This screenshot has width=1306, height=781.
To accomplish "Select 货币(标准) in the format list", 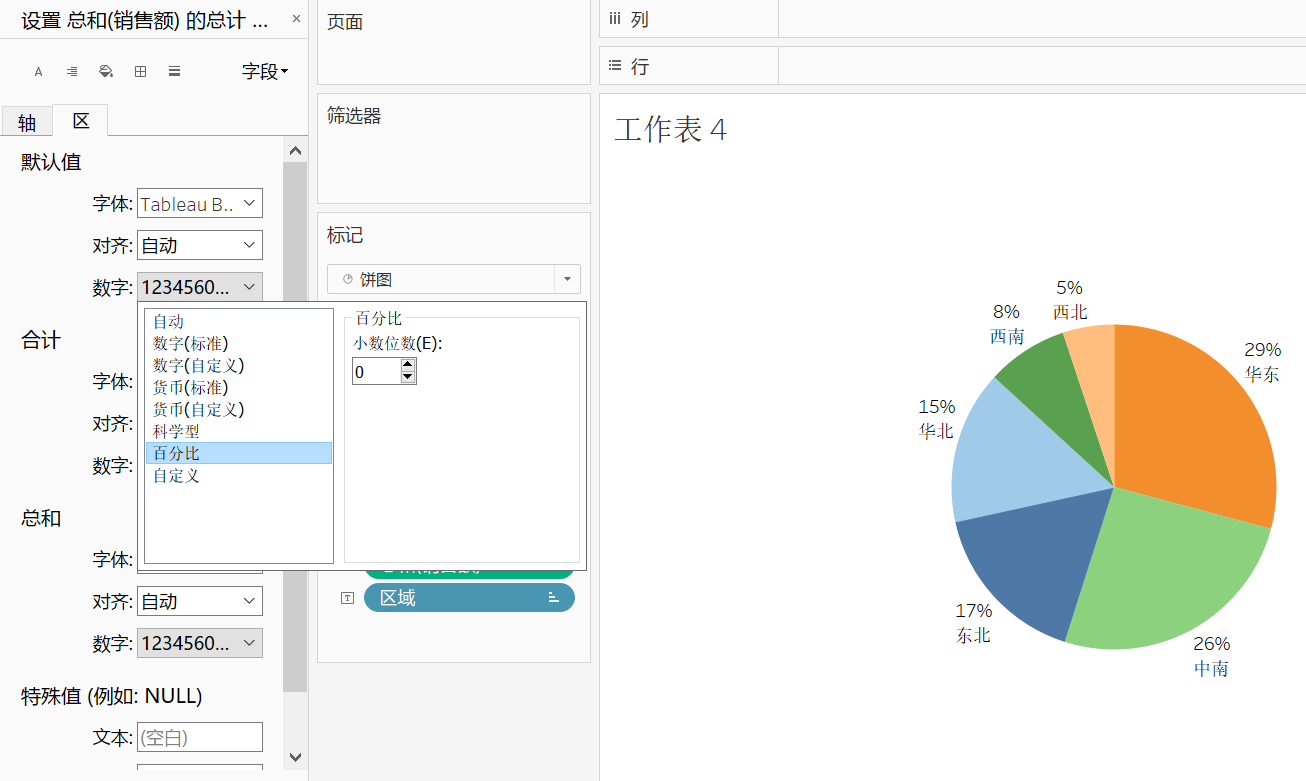I will coord(238,388).
